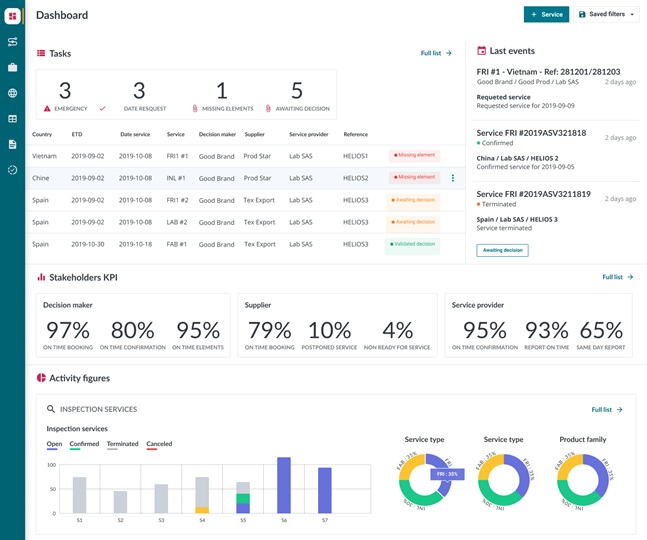Open the Dashboard icon in sidebar
647x540 pixels.
click(12, 16)
